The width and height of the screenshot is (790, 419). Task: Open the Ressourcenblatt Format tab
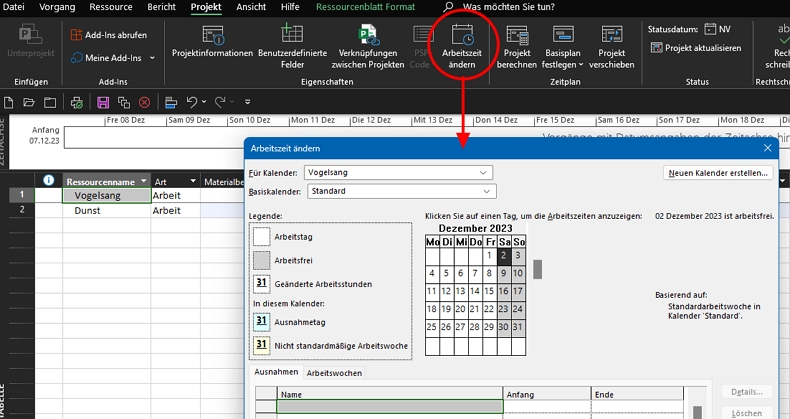(365, 7)
